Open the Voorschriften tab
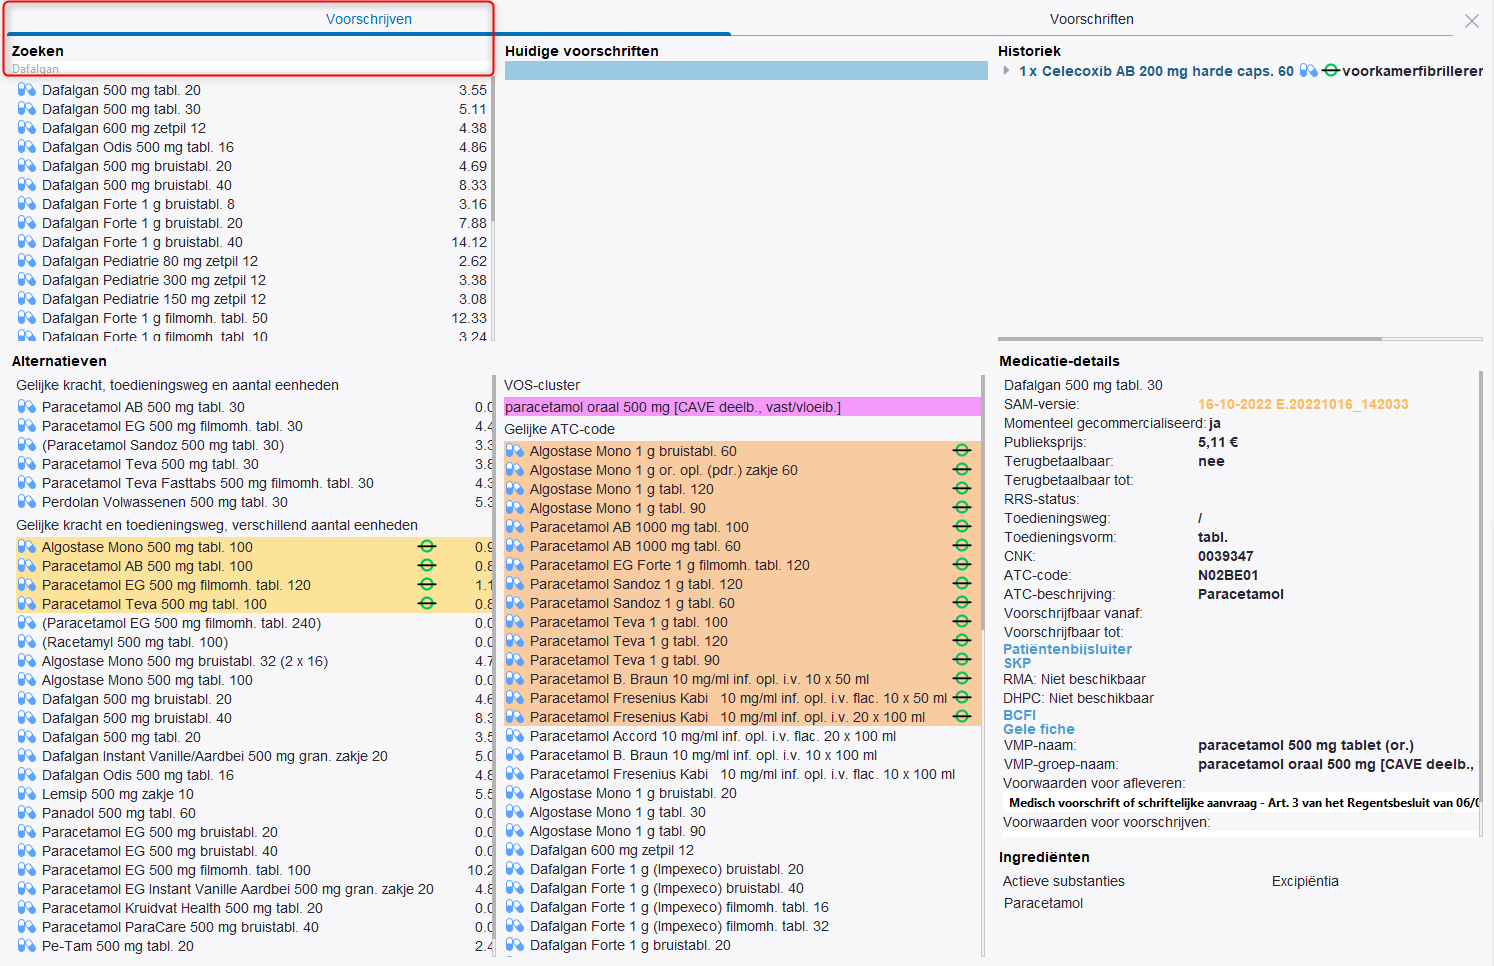The image size is (1494, 966). [x=1091, y=19]
